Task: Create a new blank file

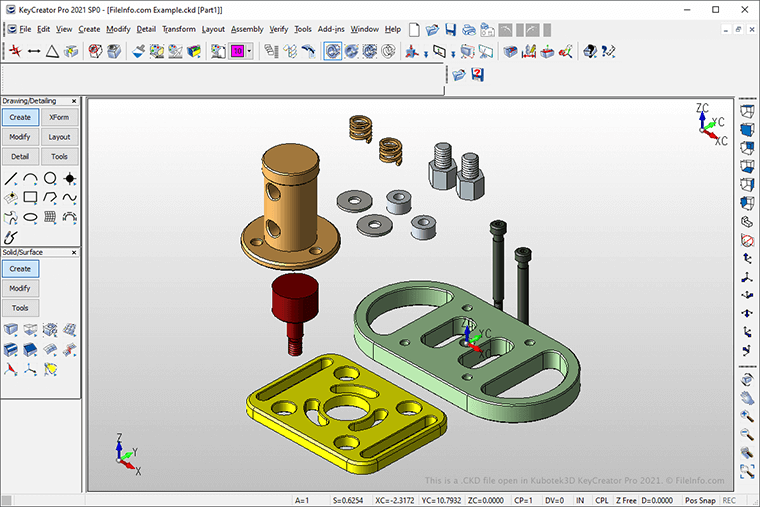Action: [x=414, y=30]
